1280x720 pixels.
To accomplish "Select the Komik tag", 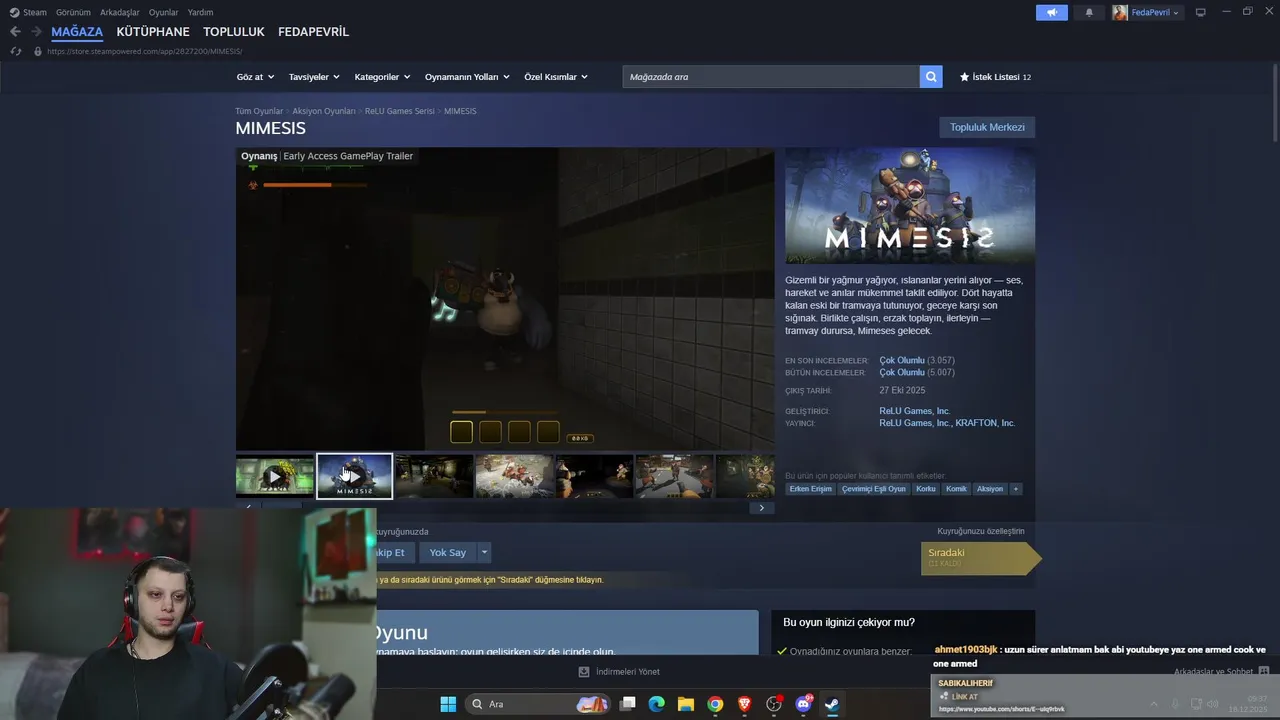I will pos(956,489).
